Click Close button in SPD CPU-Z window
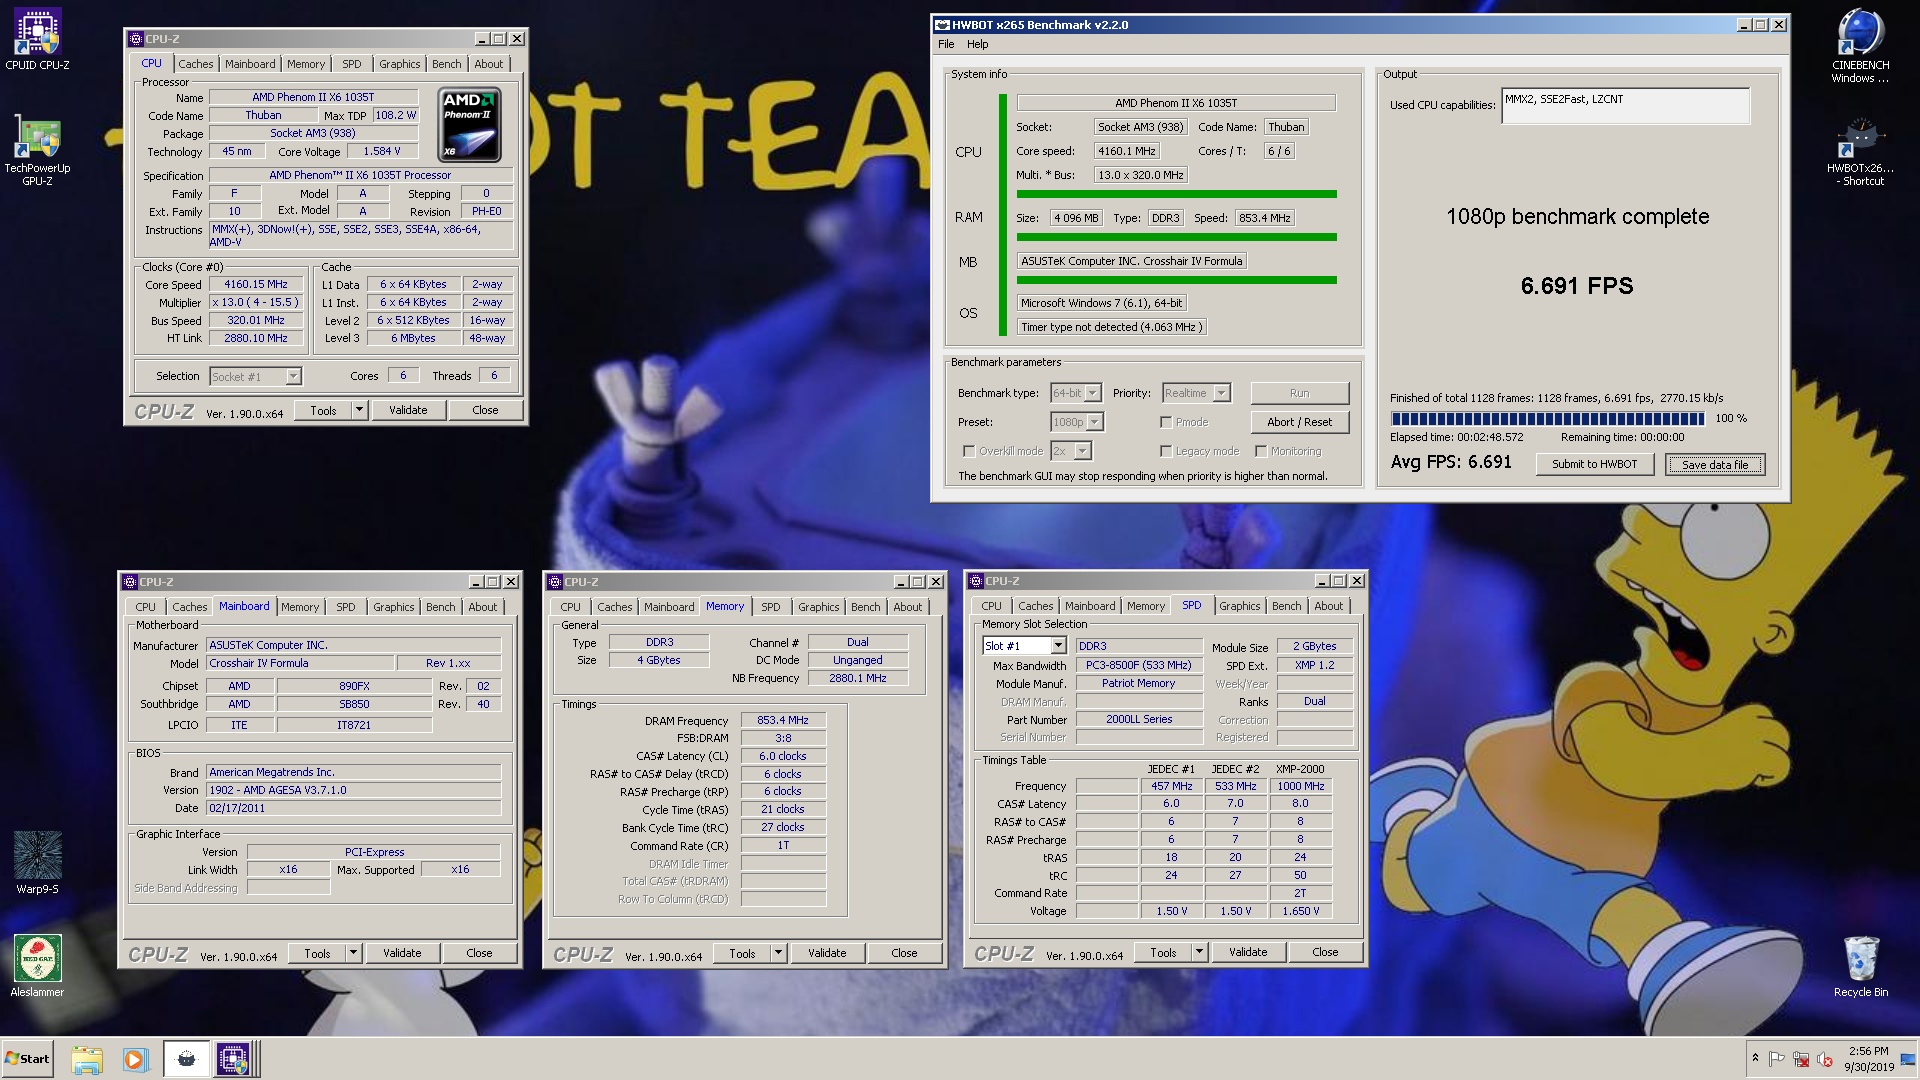 point(1325,952)
